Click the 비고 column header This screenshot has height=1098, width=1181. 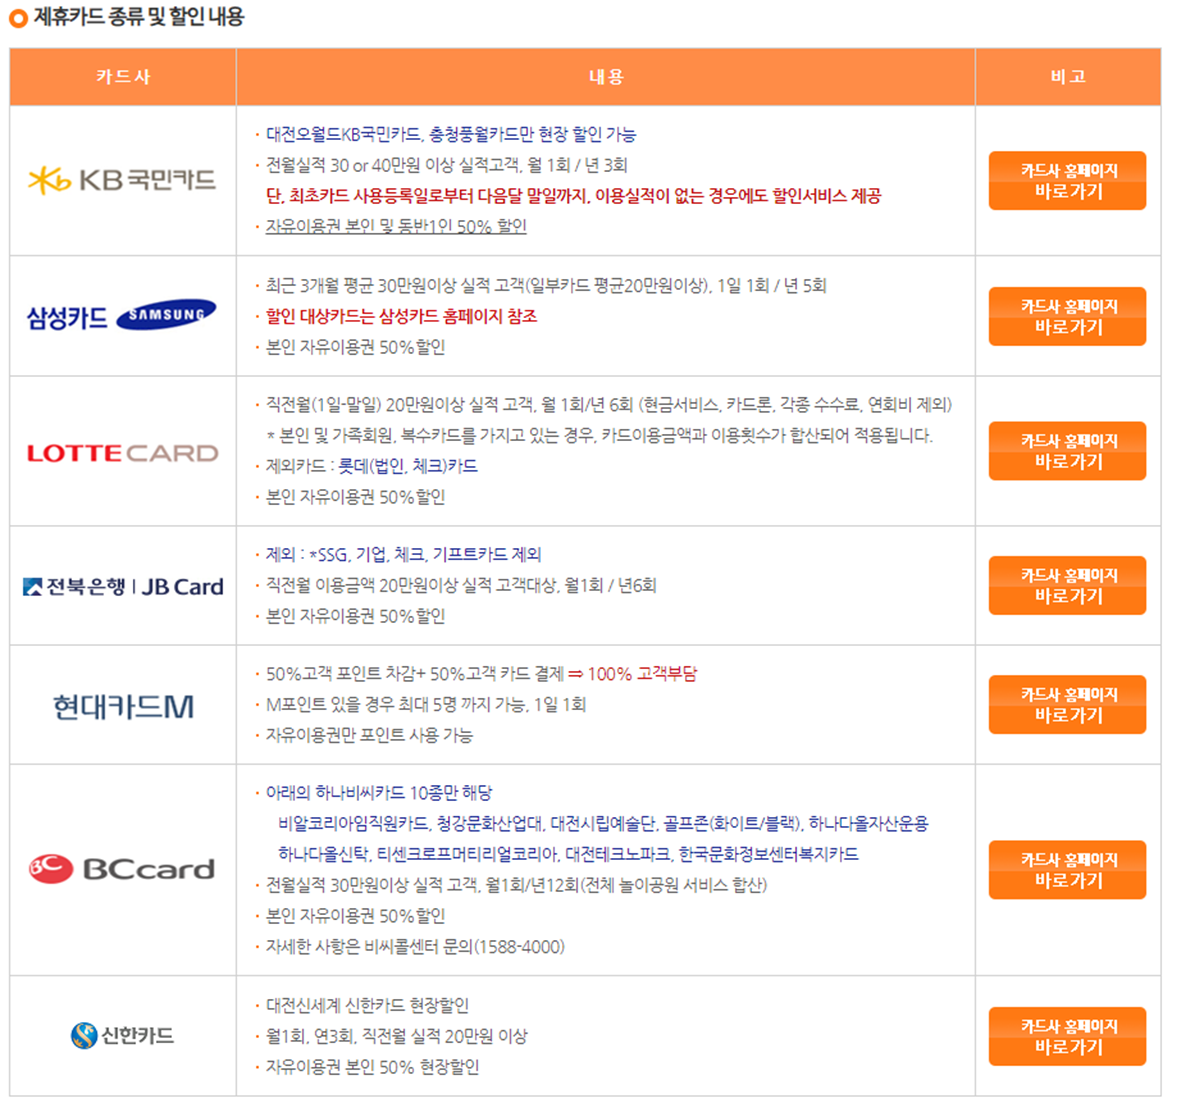1067,77
